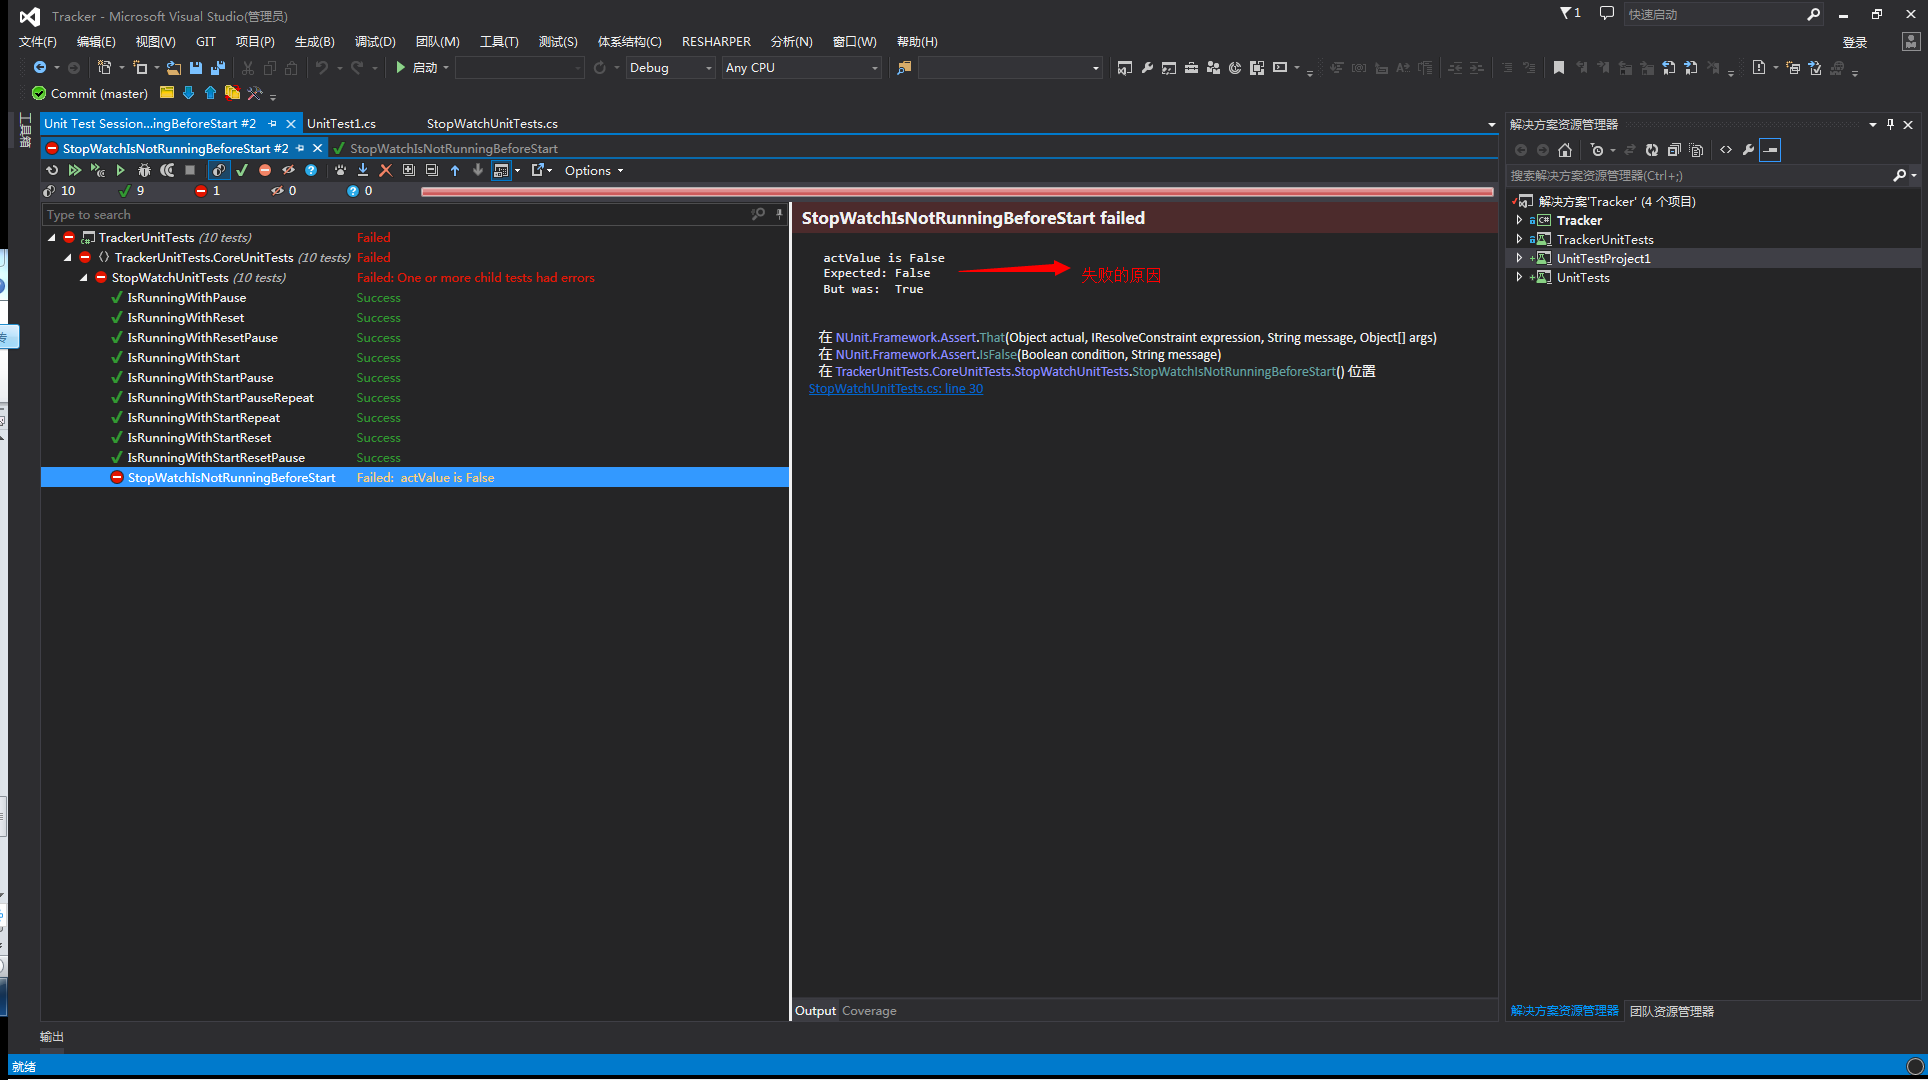The width and height of the screenshot is (1928, 1080).
Task: Toggle the ignored tests filter (0)
Action: (x=284, y=190)
